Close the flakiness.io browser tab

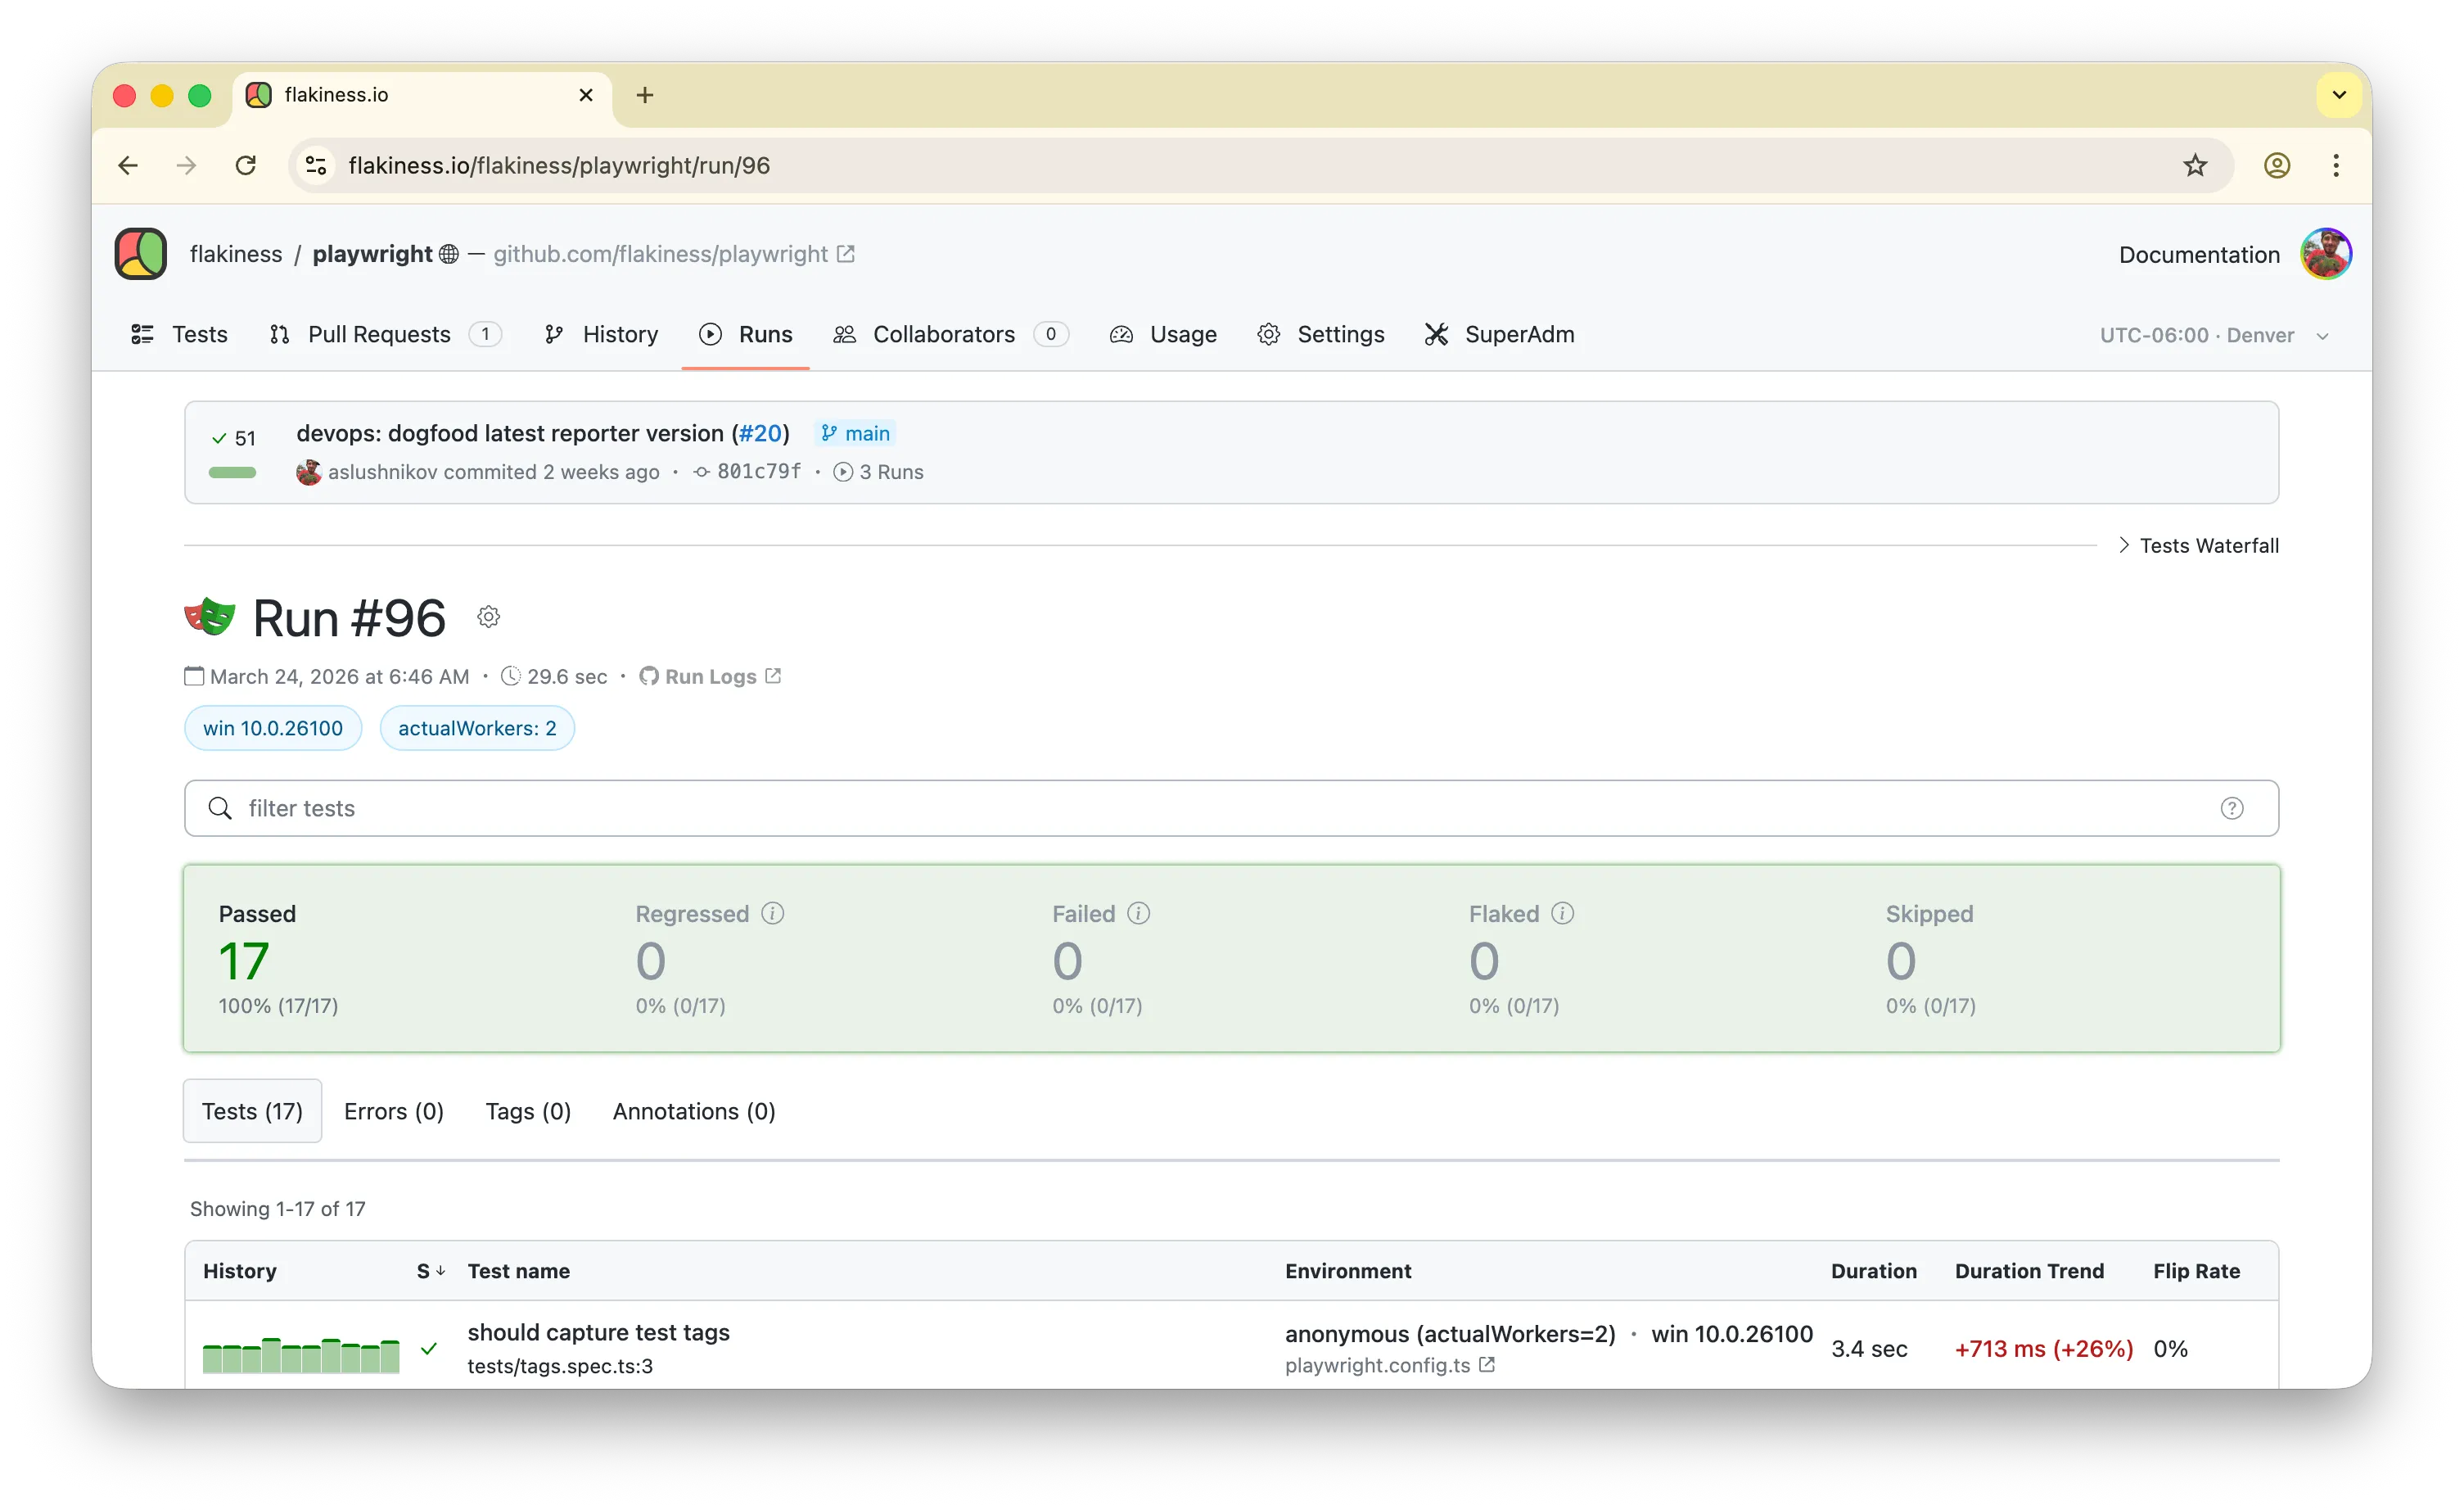click(x=586, y=95)
